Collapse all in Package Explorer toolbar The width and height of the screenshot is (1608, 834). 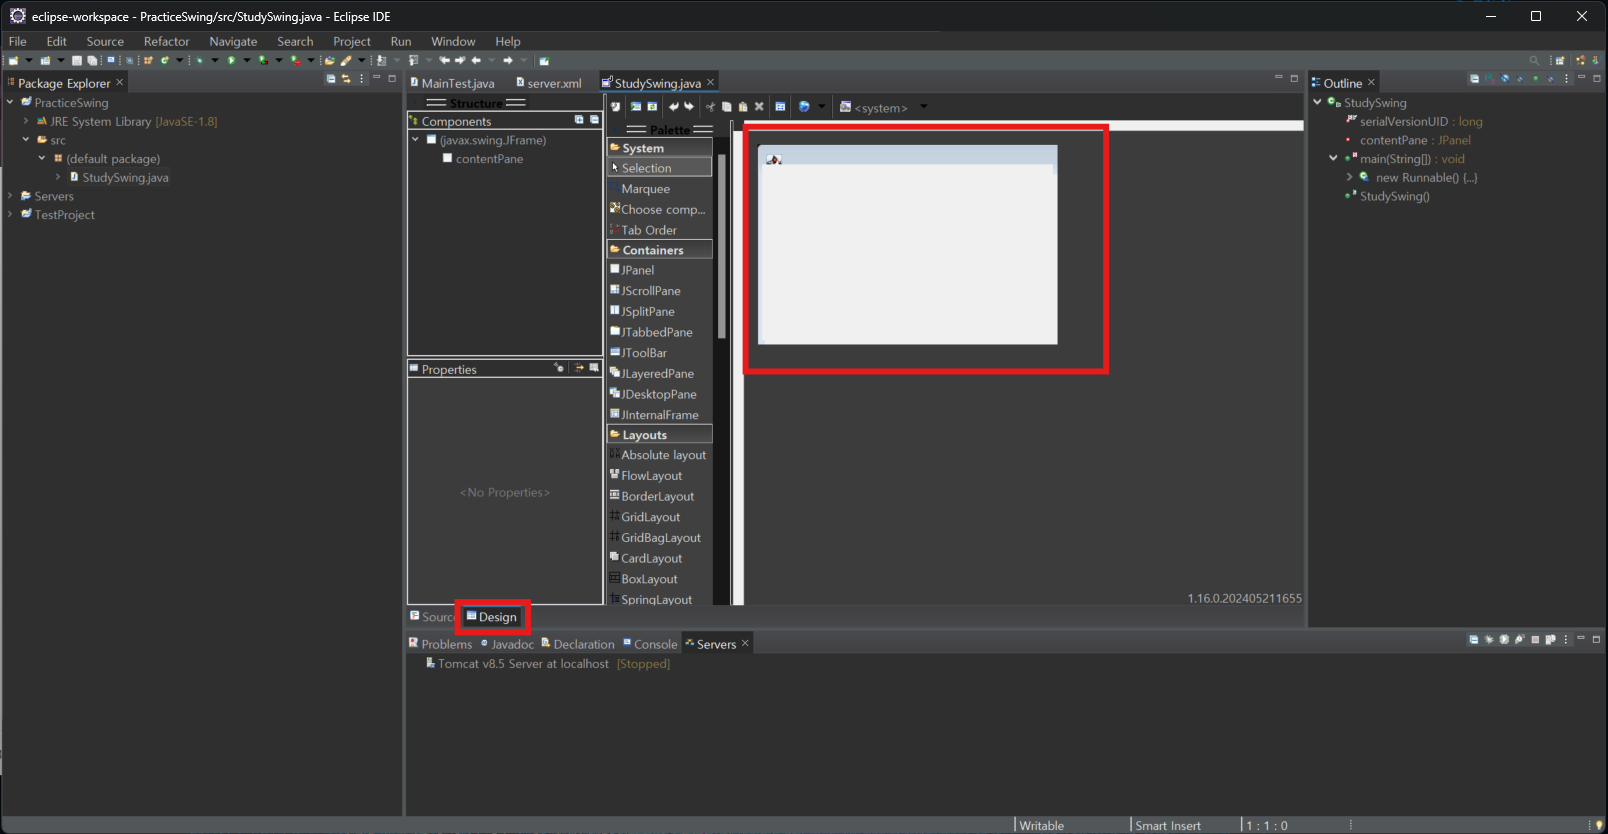click(x=331, y=78)
